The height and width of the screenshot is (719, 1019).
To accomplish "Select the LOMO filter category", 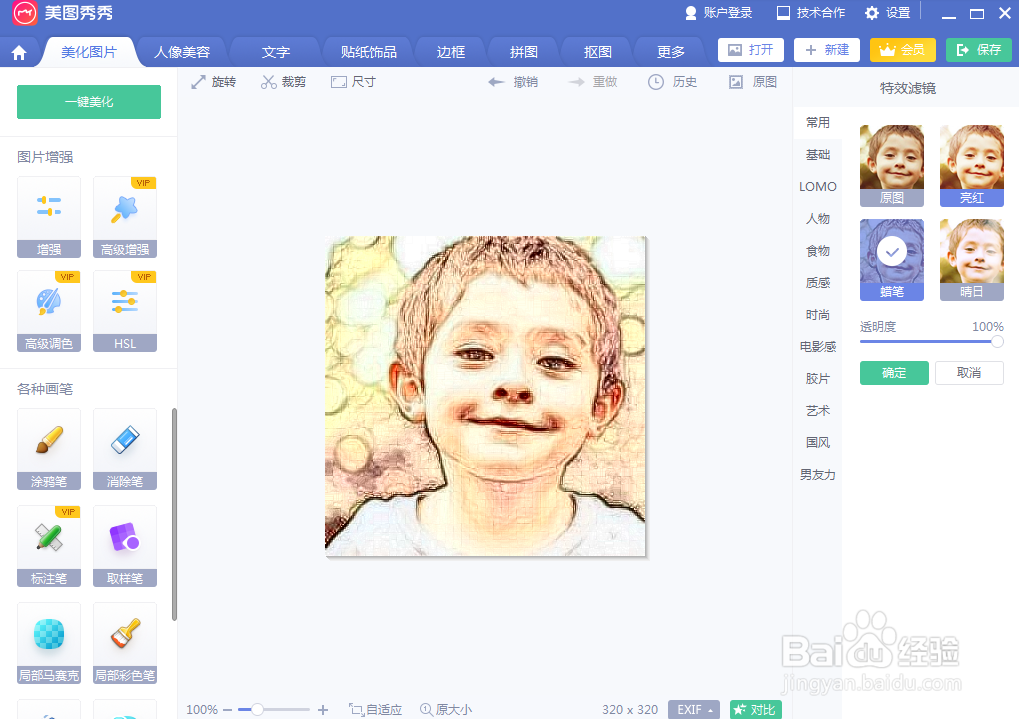I will click(818, 187).
